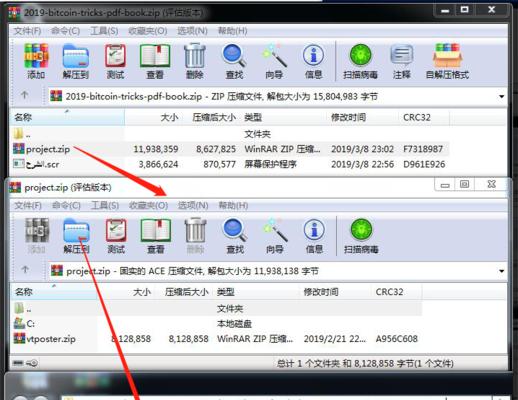Click Info (信息) icon in bitcoin-tricks window

point(314,62)
